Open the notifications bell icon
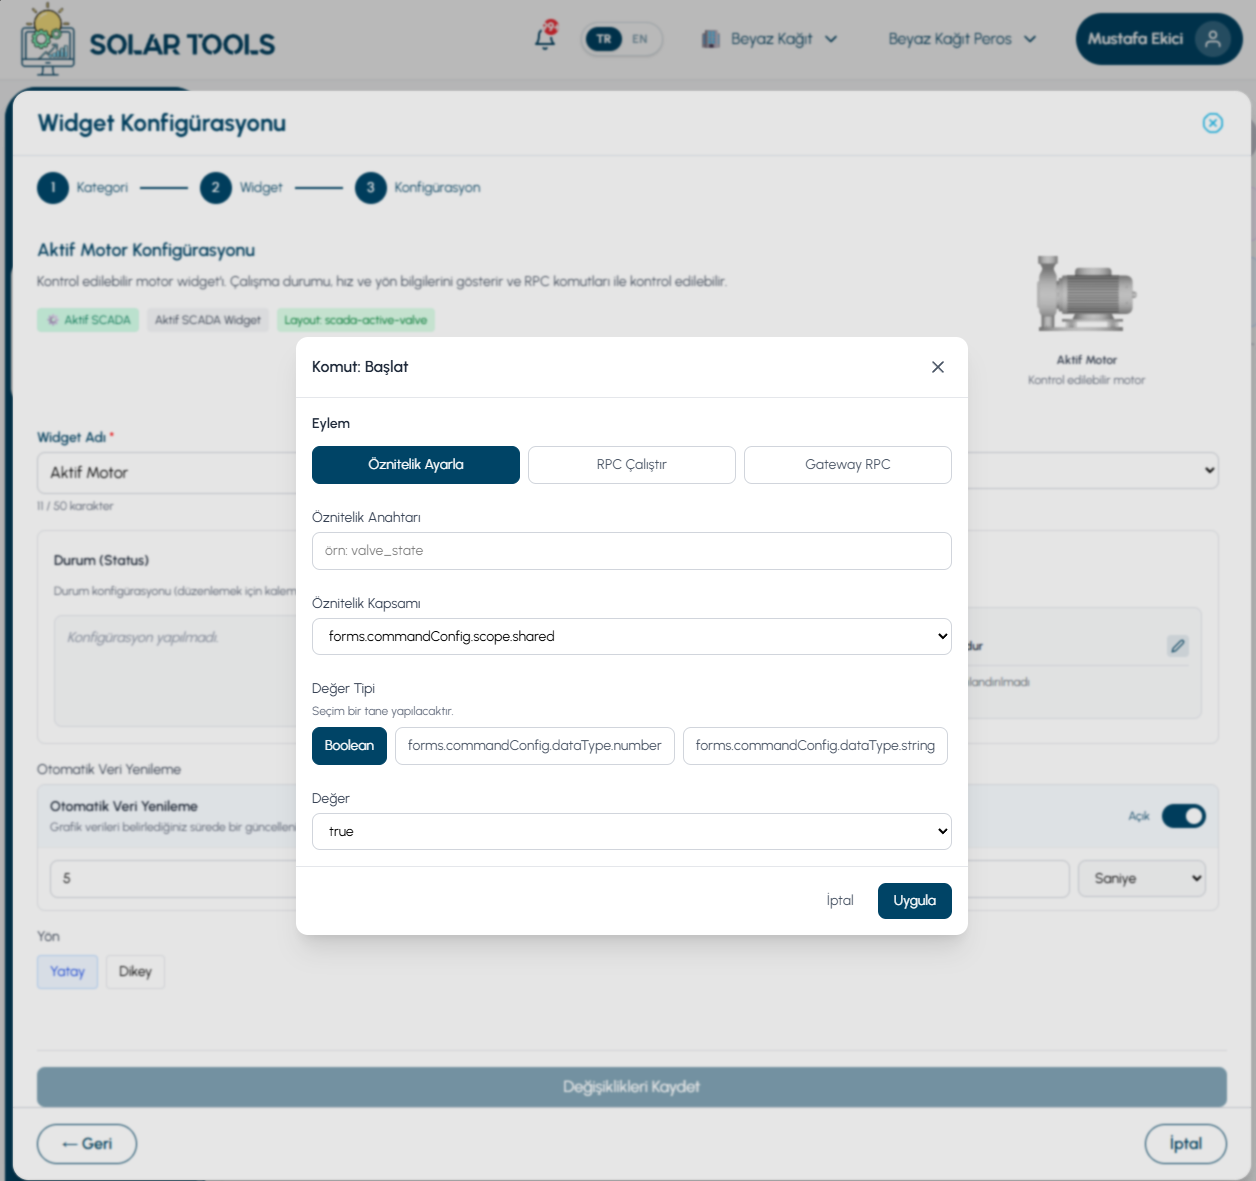Viewport: 1256px width, 1181px height. [546, 37]
